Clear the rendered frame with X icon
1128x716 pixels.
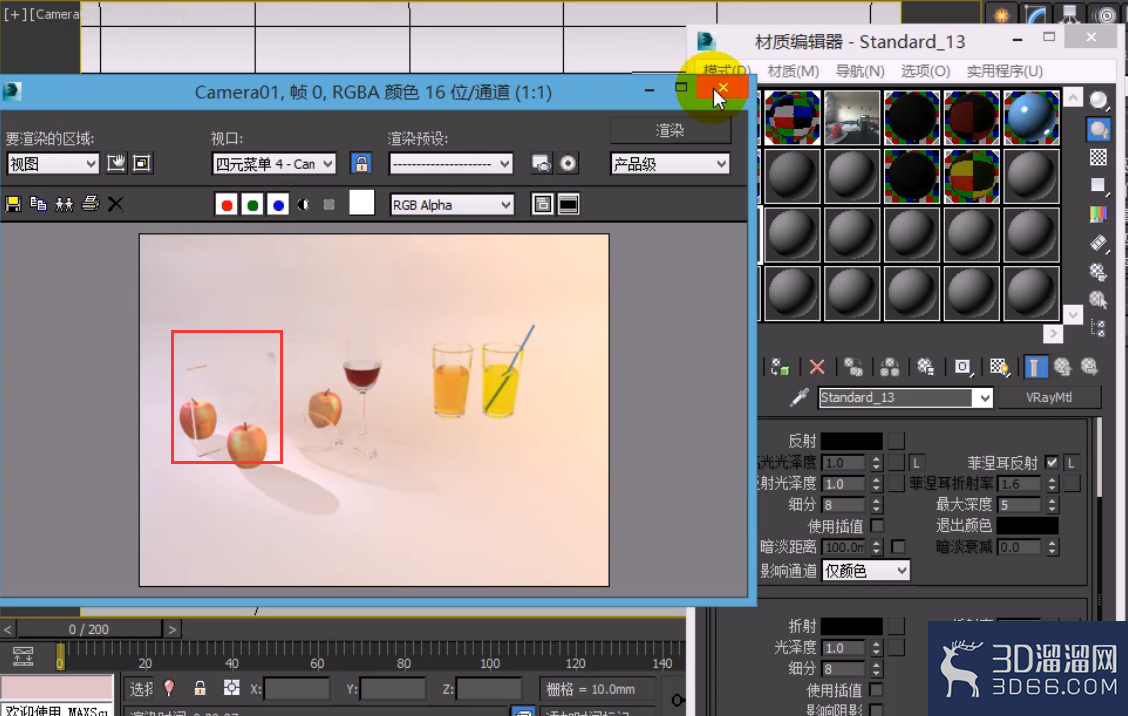(115, 204)
